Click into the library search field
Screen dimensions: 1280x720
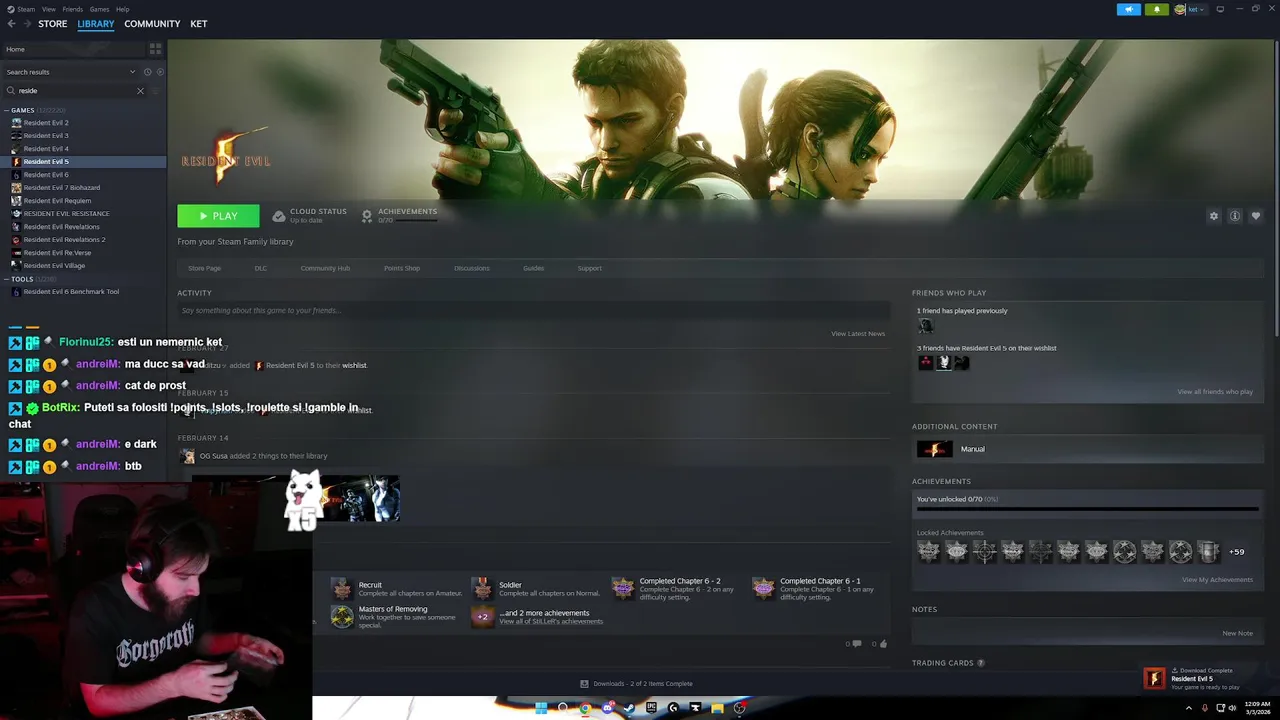[x=75, y=91]
